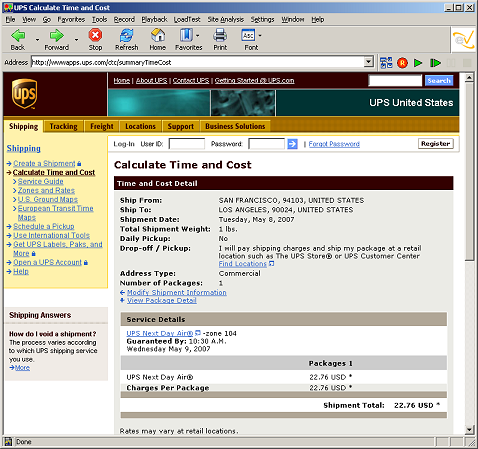Click the Address URL field
The image size is (478, 449).
coord(198,62)
